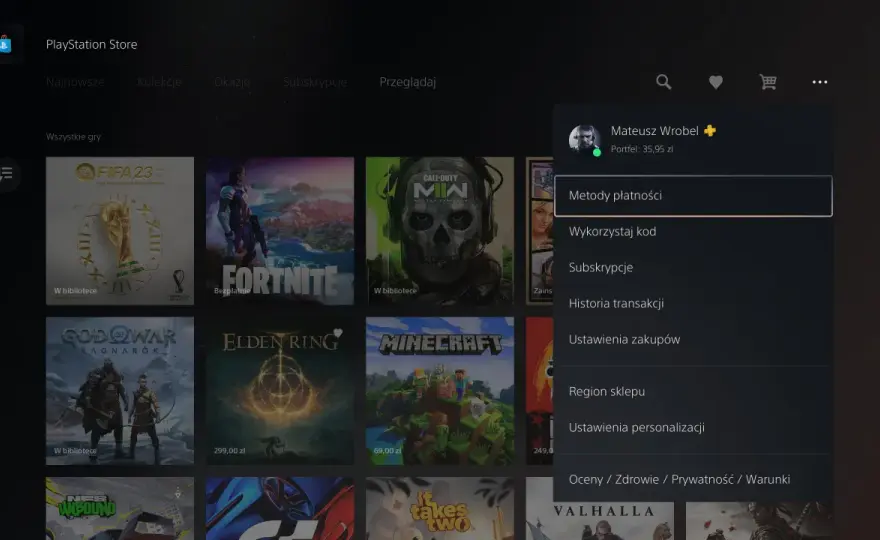This screenshot has width=880, height=540.
Task: Open the filter and sort icon
Action: 7,173
